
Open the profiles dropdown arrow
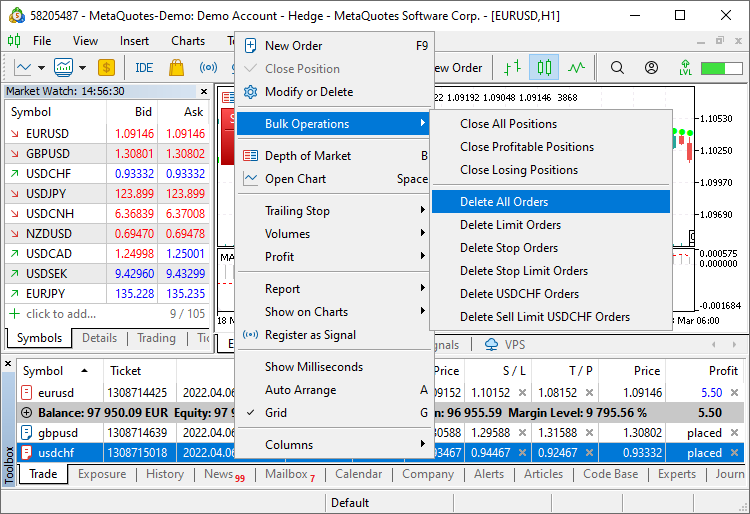82,68
